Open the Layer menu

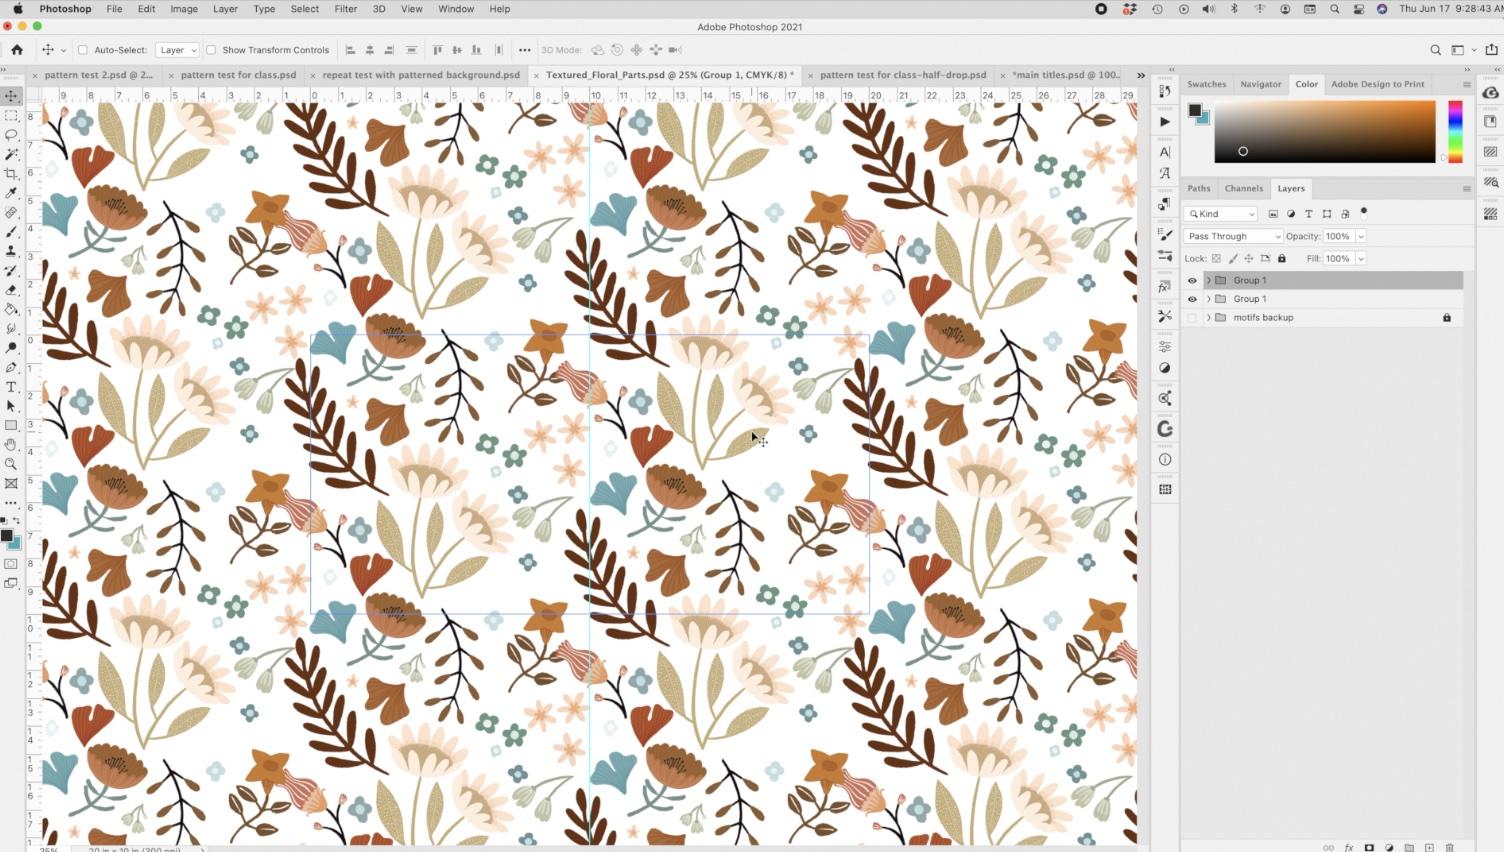pyautogui.click(x=225, y=9)
